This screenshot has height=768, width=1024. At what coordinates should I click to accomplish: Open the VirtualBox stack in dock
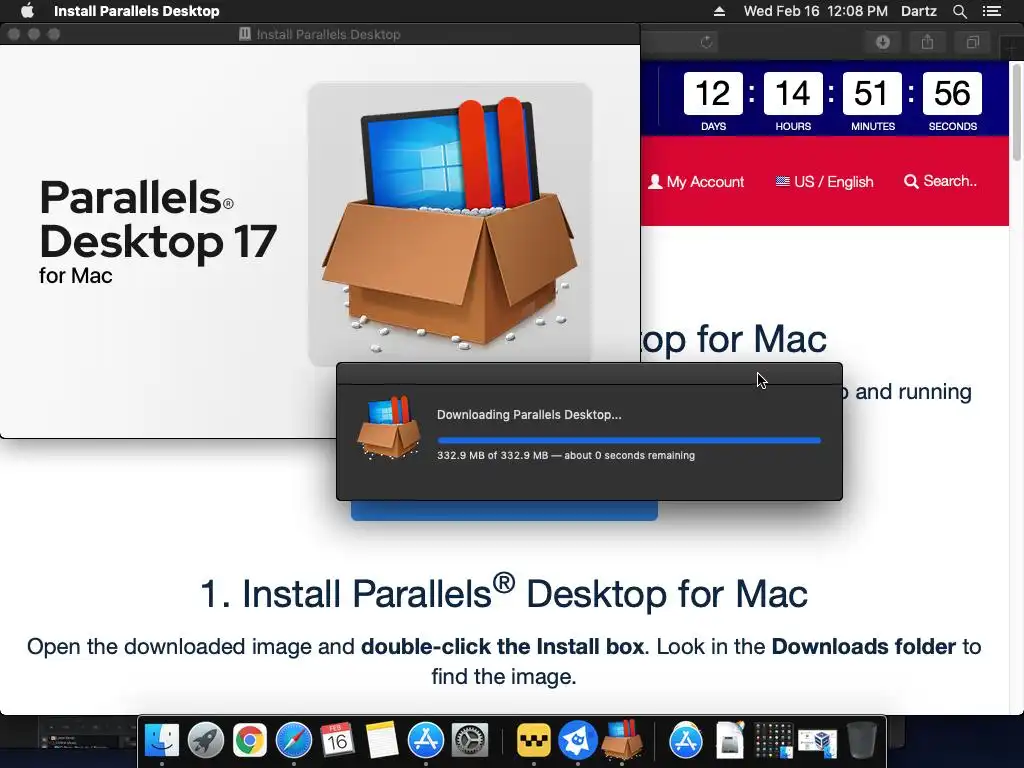817,741
